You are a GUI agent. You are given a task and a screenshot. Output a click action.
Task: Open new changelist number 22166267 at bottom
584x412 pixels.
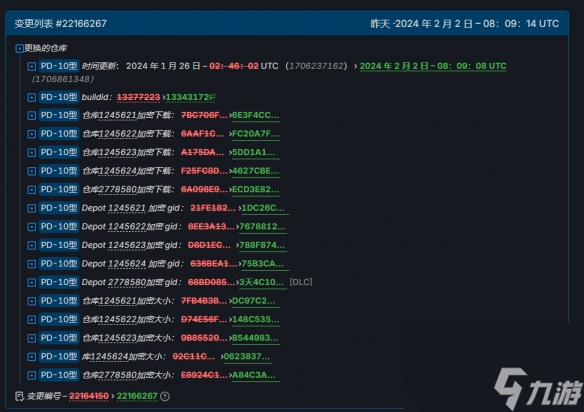click(137, 396)
